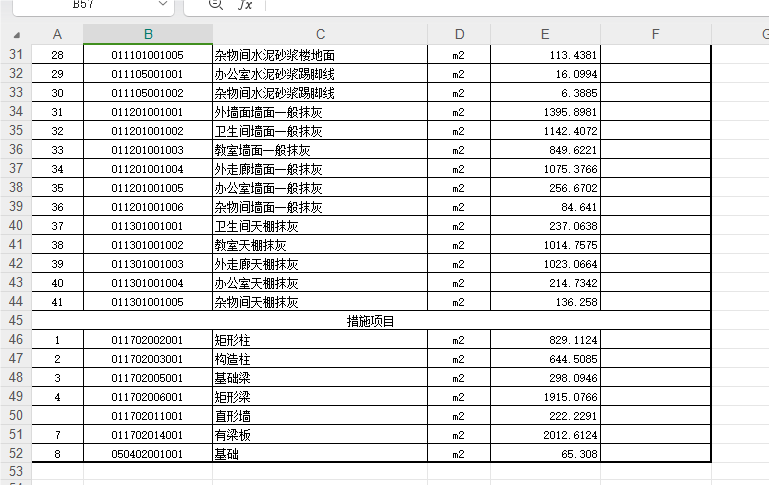The image size is (769, 485).
Task: Click cell 构造柱
Action: pos(320,359)
